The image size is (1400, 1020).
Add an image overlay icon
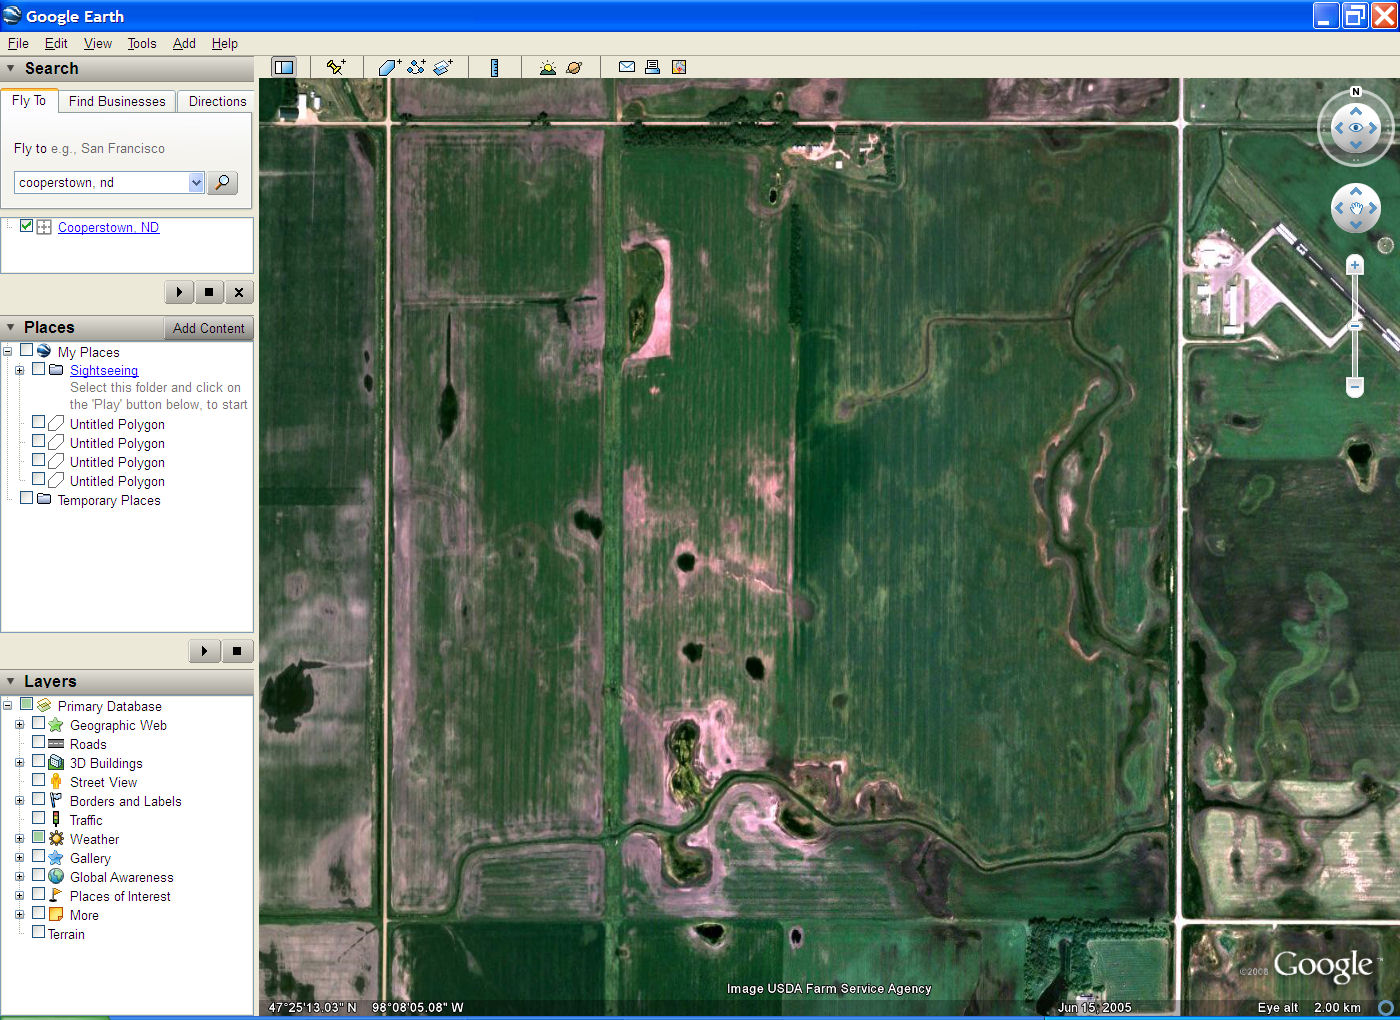coord(443,67)
